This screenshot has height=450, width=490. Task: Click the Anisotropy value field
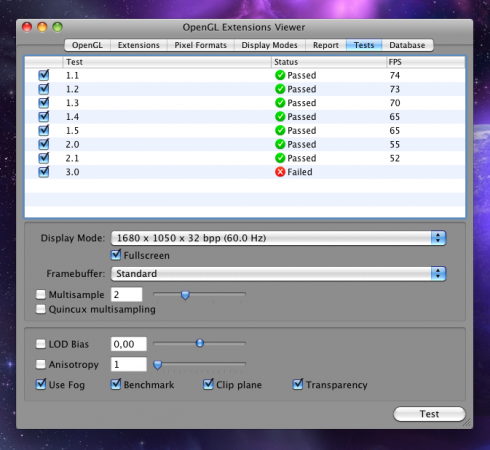pos(129,364)
